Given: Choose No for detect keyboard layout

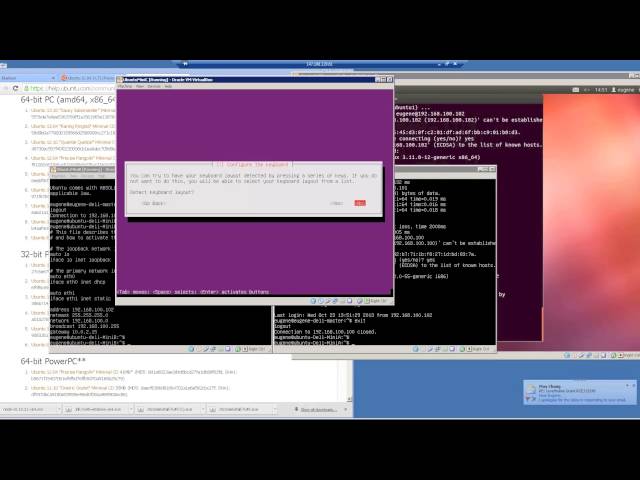Looking at the screenshot, I should point(337,203).
